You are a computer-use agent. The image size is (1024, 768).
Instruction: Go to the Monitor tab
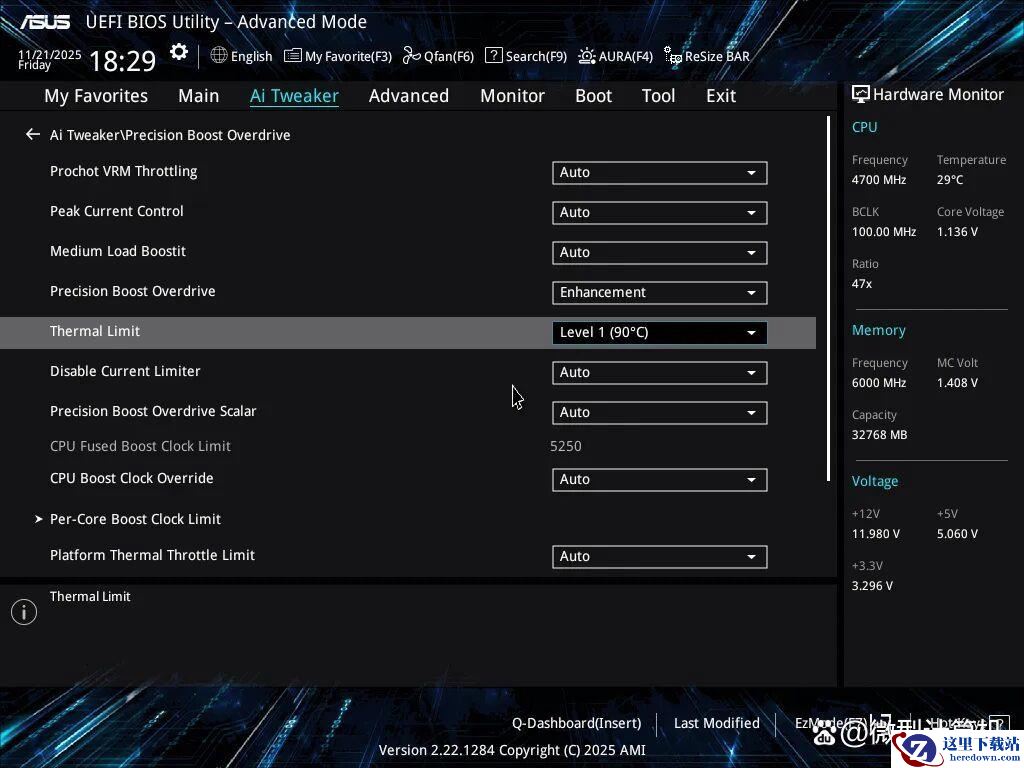click(x=512, y=96)
